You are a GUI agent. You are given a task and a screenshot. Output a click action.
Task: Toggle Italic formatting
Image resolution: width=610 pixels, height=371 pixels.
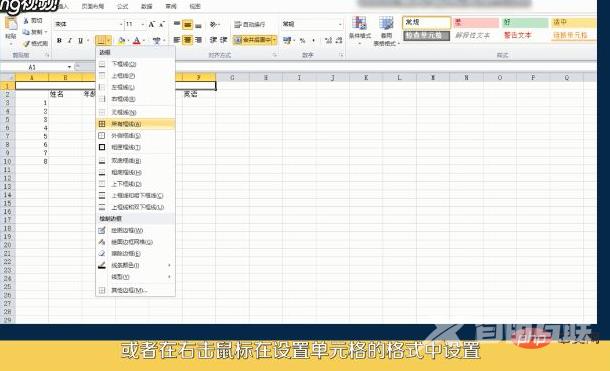[x=70, y=40]
